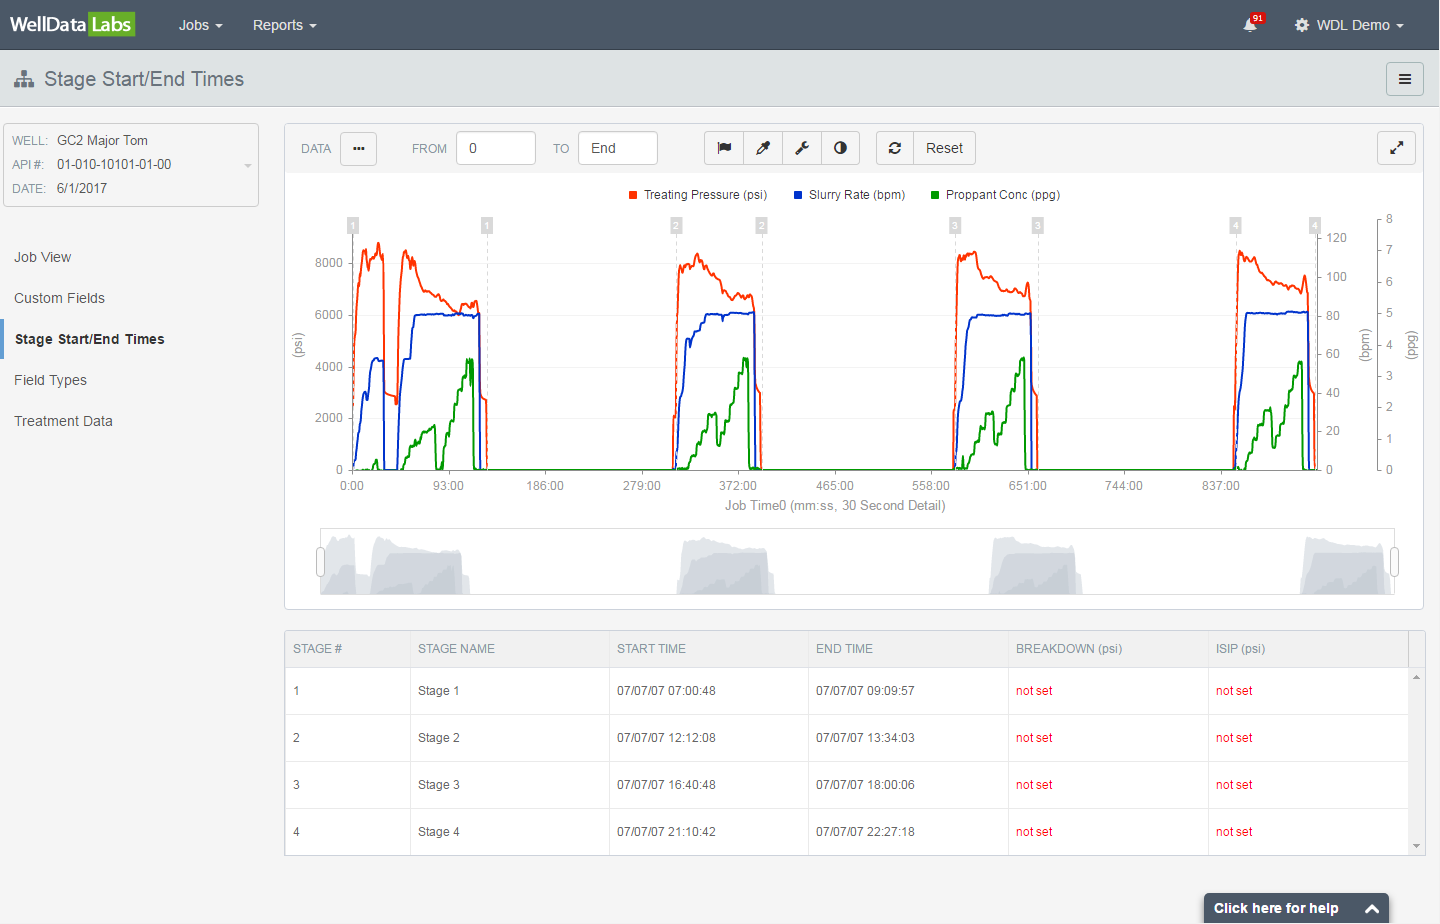Click the refresh chart icon
1440x924 pixels.
895,148
